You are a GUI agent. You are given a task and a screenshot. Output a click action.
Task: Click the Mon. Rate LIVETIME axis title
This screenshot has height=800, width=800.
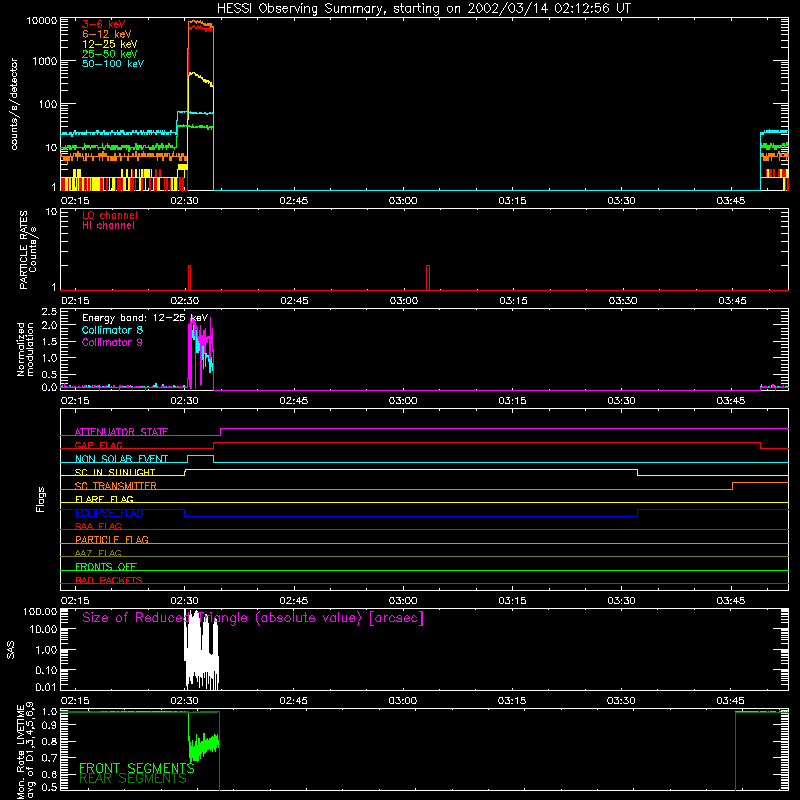(25, 750)
